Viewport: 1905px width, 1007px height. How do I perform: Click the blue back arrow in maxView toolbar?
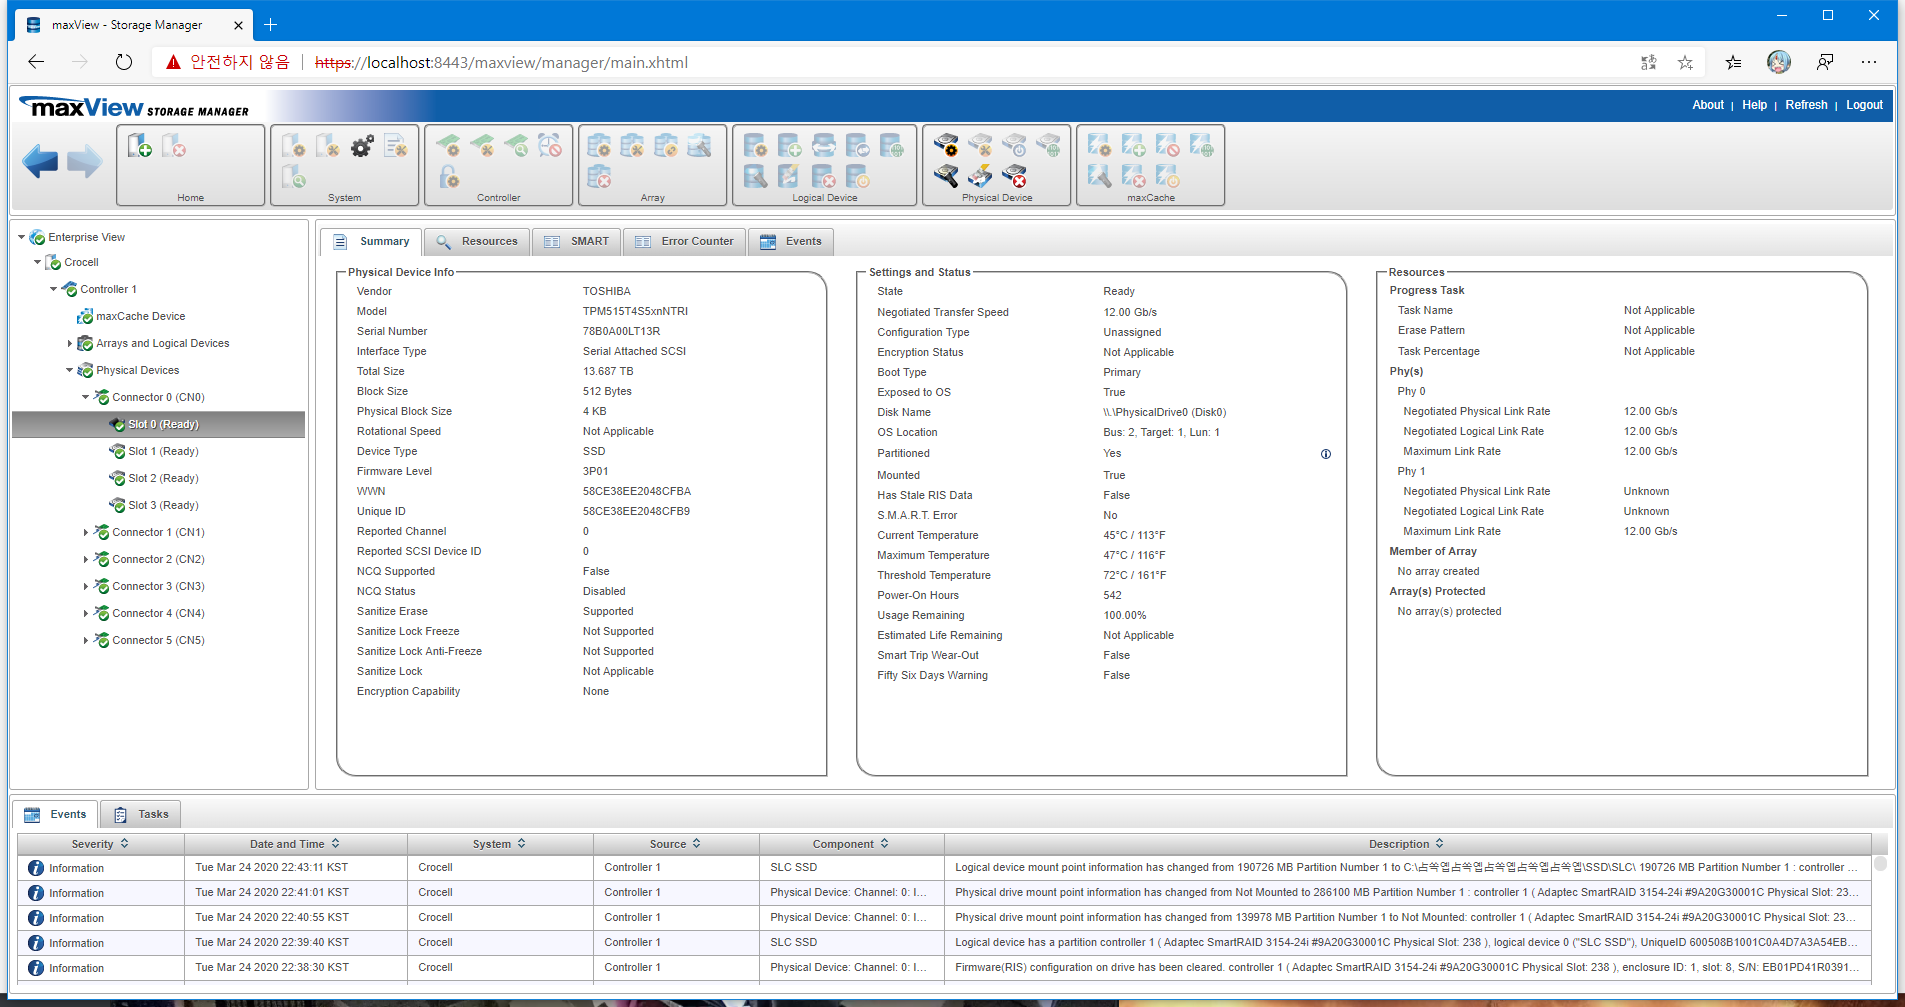tap(40, 161)
